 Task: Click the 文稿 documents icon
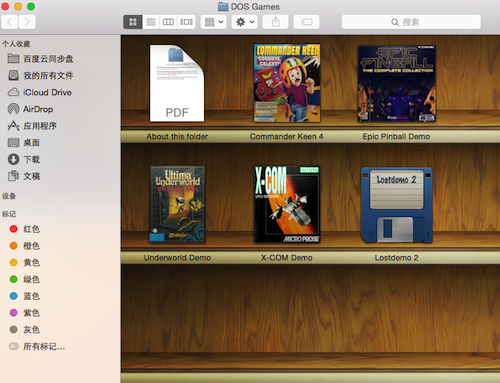coord(13,176)
